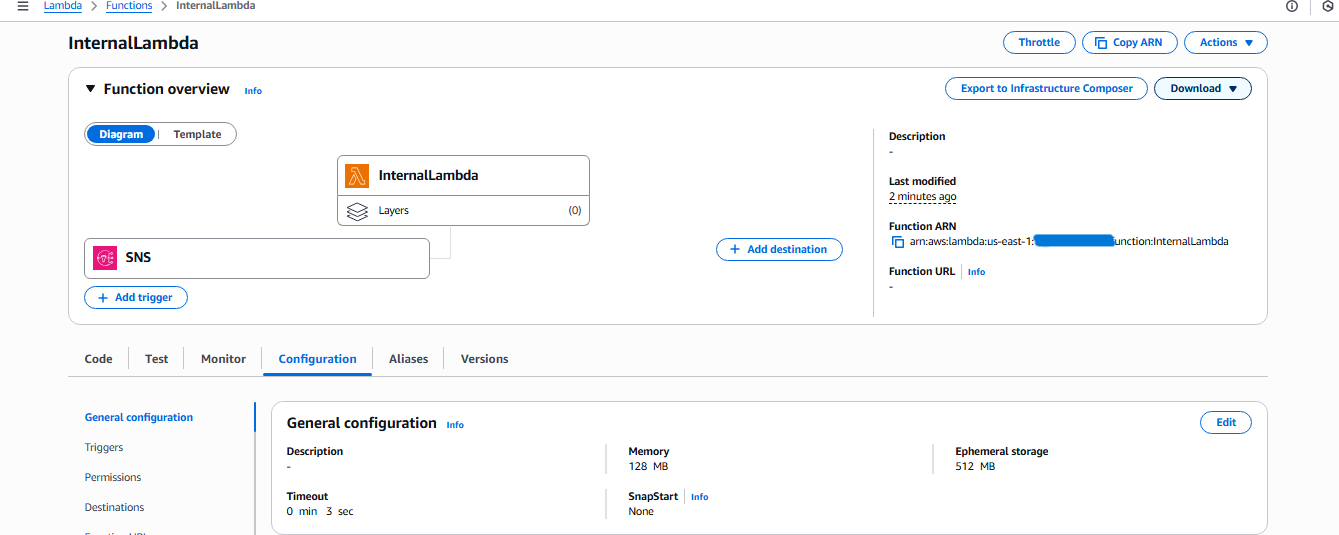Open the hamburger navigation menu
Screen dimensions: 1339x535
pyautogui.click(x=22, y=6)
